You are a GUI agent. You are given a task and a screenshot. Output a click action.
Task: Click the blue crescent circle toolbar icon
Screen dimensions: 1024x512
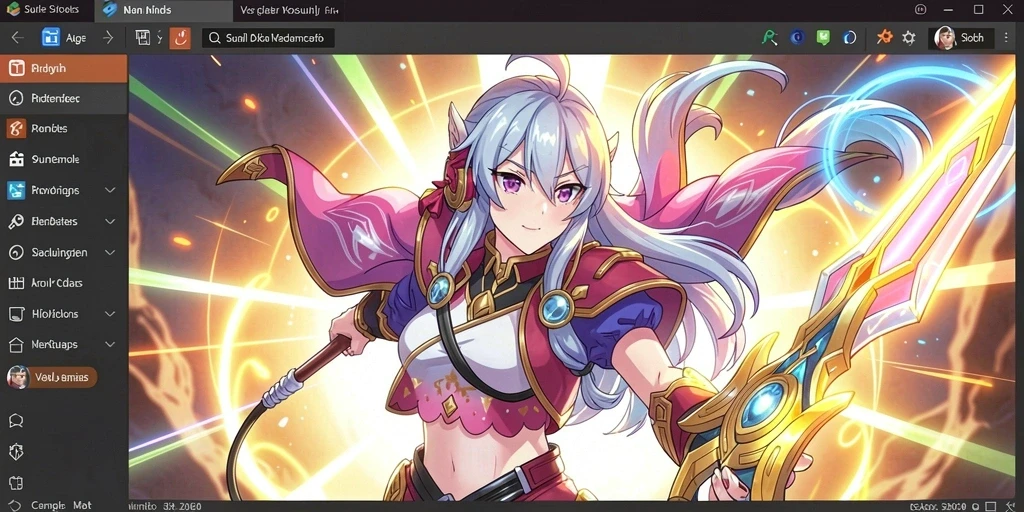tap(850, 38)
